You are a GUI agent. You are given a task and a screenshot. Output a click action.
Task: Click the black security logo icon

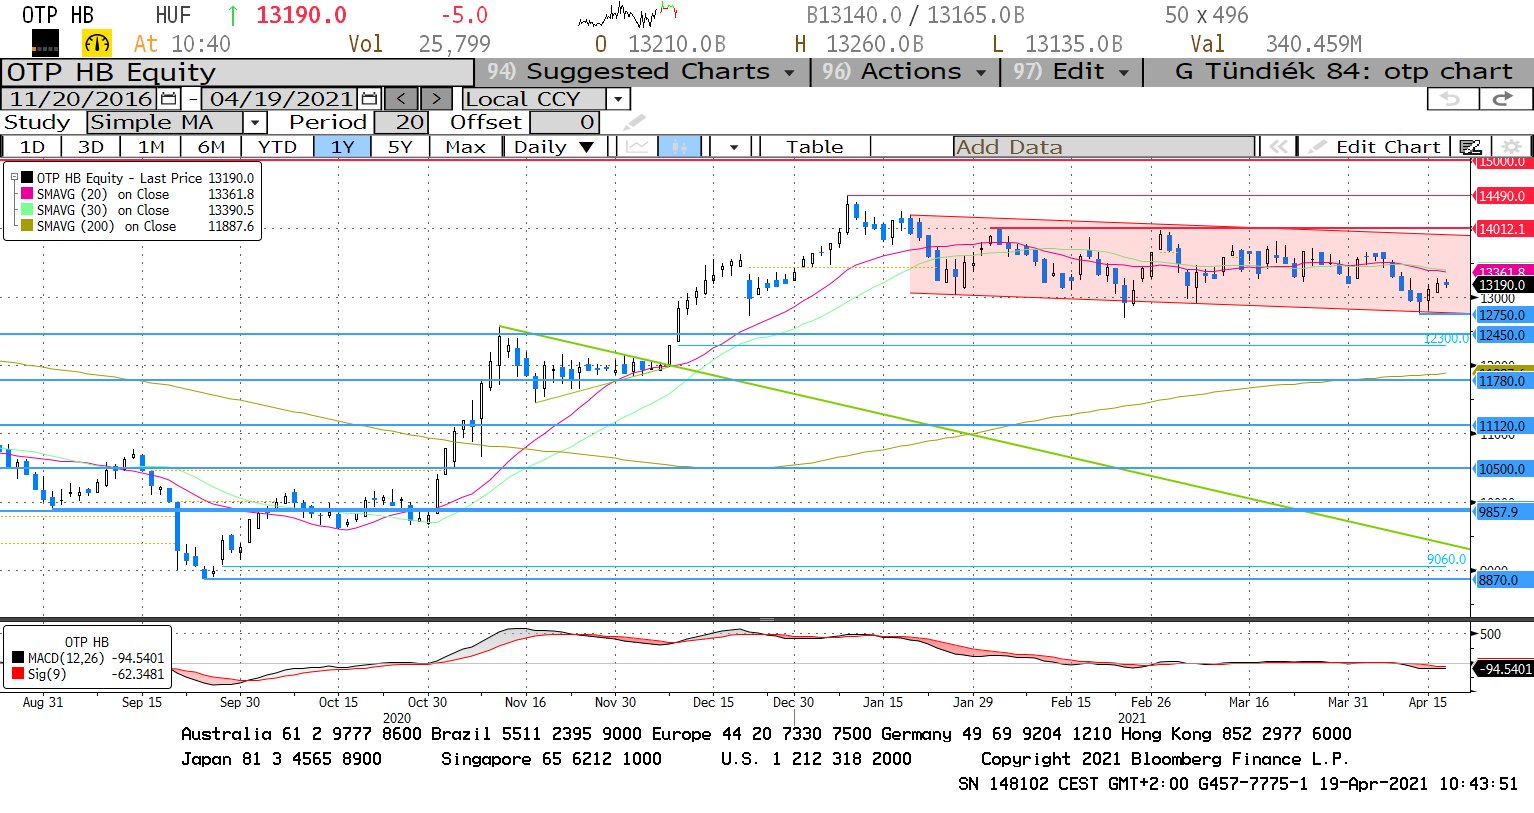45,43
